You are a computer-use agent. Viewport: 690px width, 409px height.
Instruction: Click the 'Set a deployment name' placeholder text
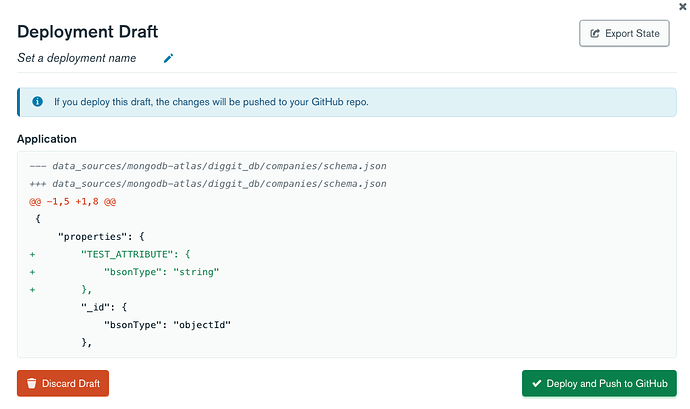77,58
